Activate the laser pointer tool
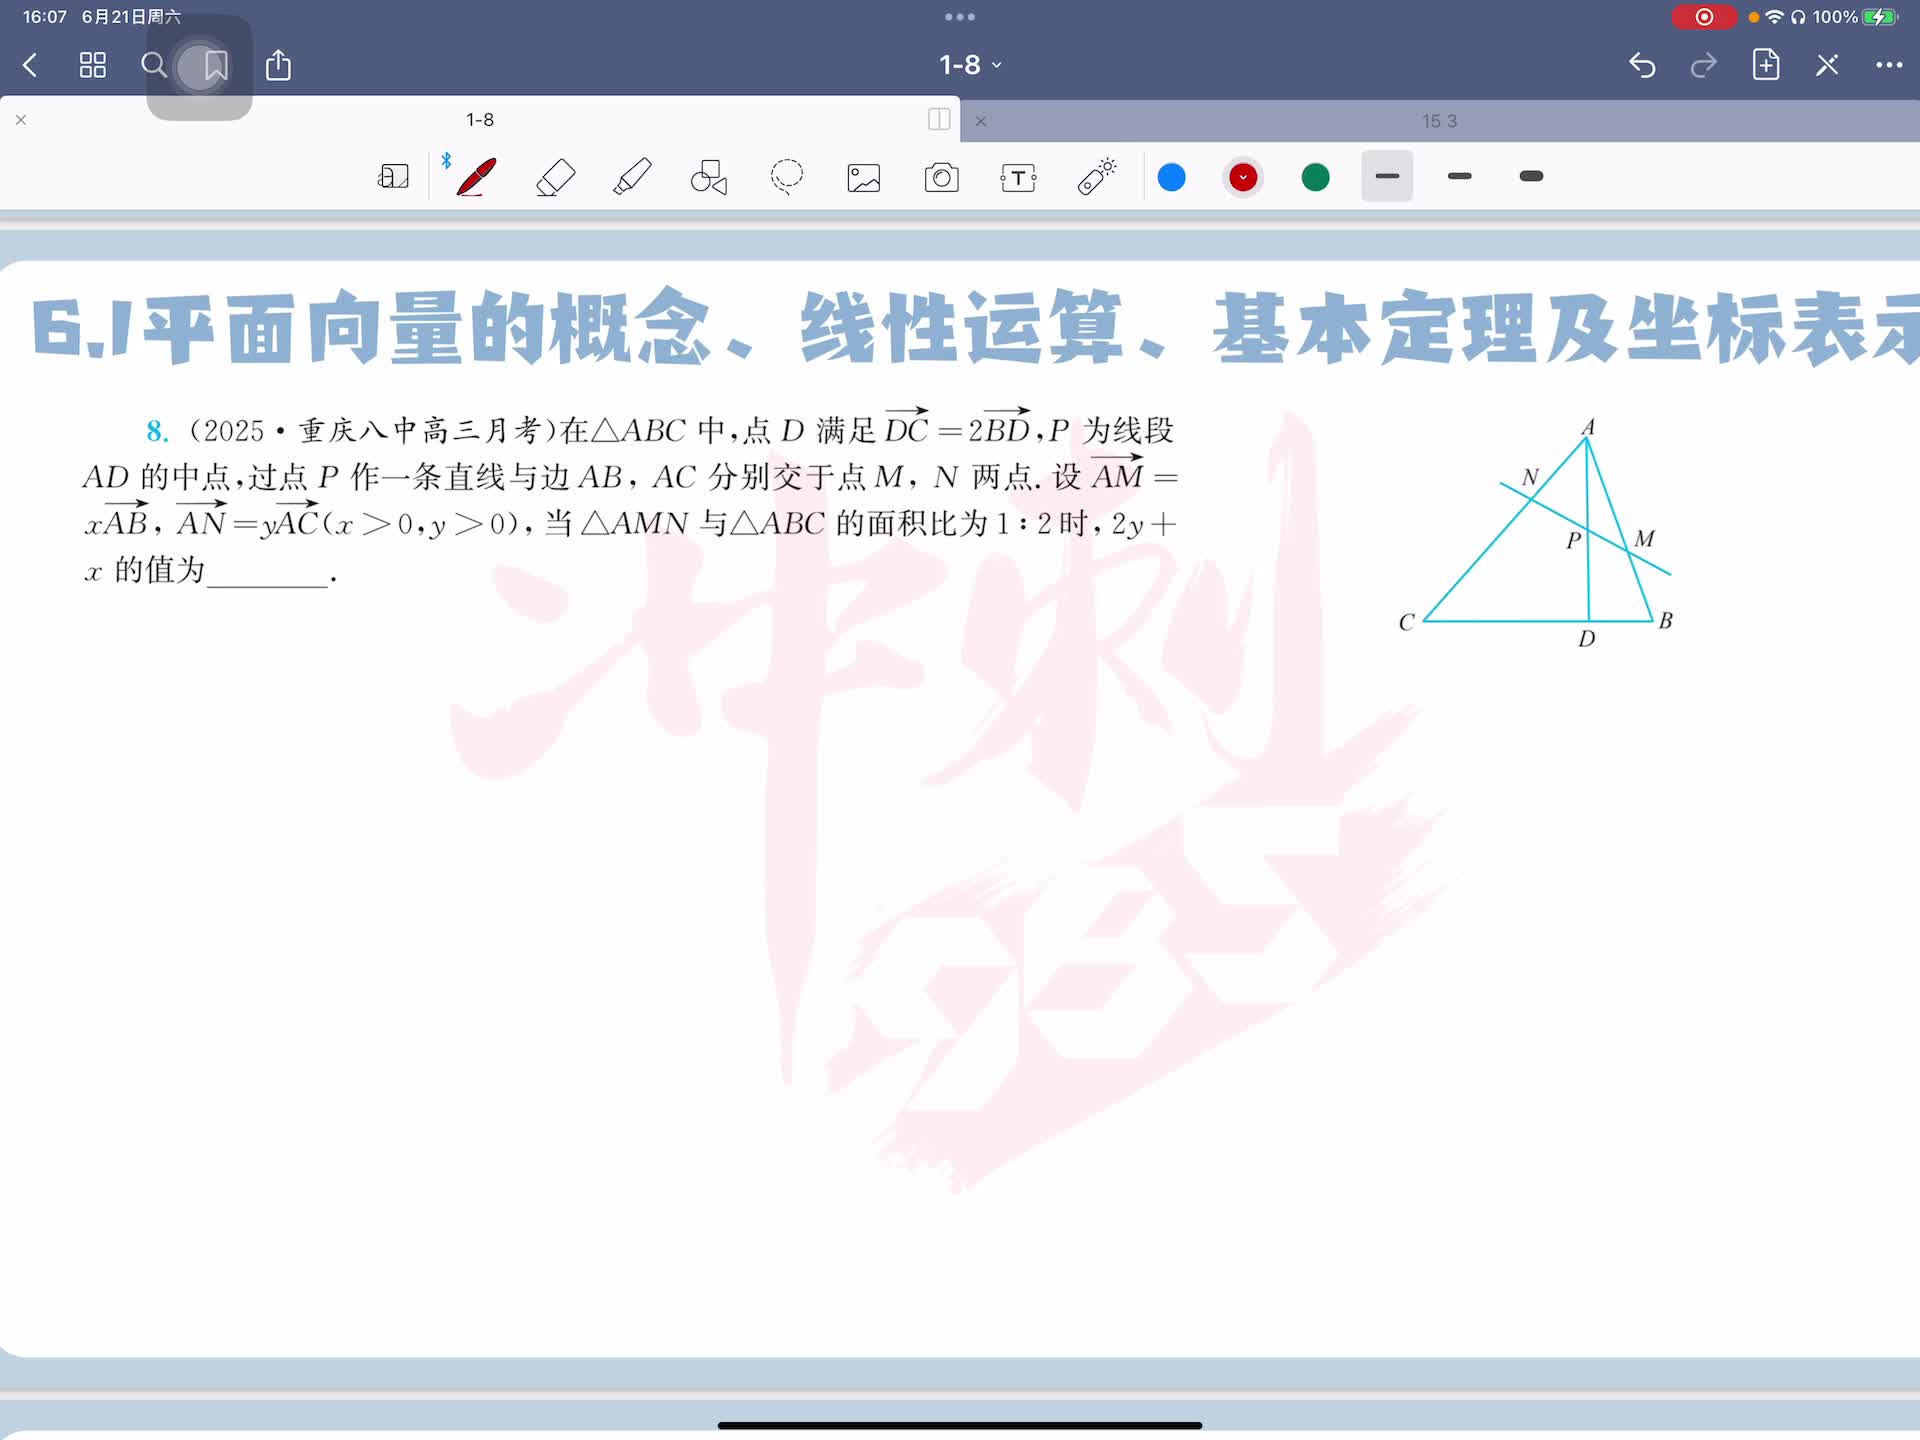This screenshot has width=1920, height=1440. [1096, 177]
